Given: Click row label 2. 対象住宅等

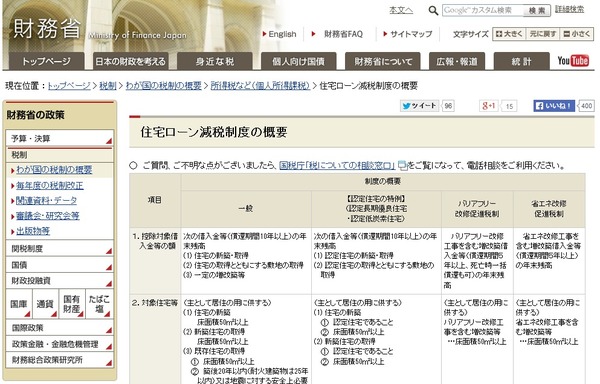Looking at the screenshot, I should coord(155,303).
